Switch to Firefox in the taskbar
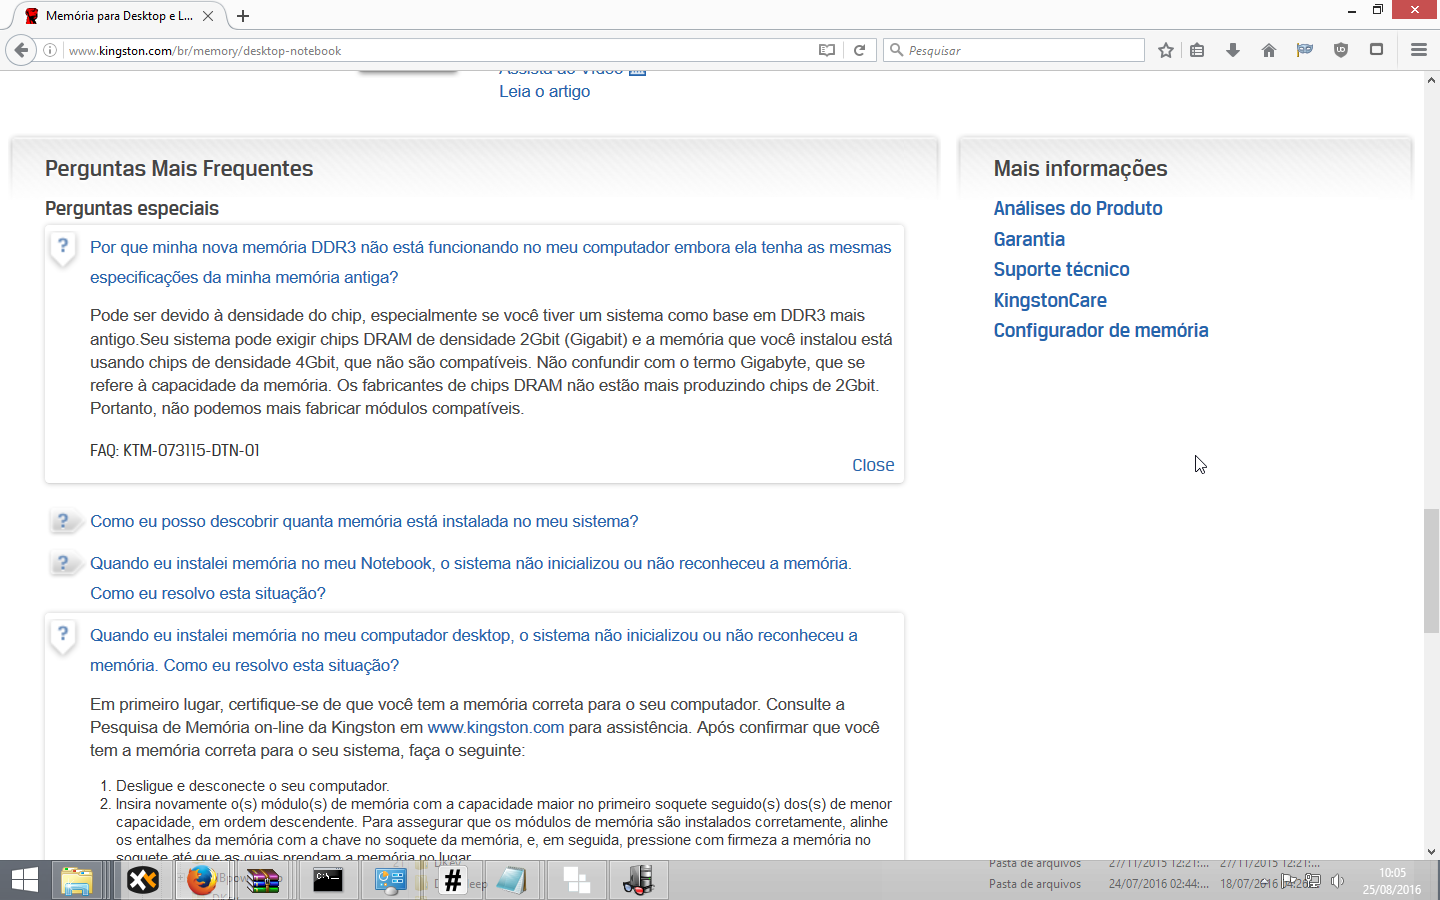 (202, 880)
